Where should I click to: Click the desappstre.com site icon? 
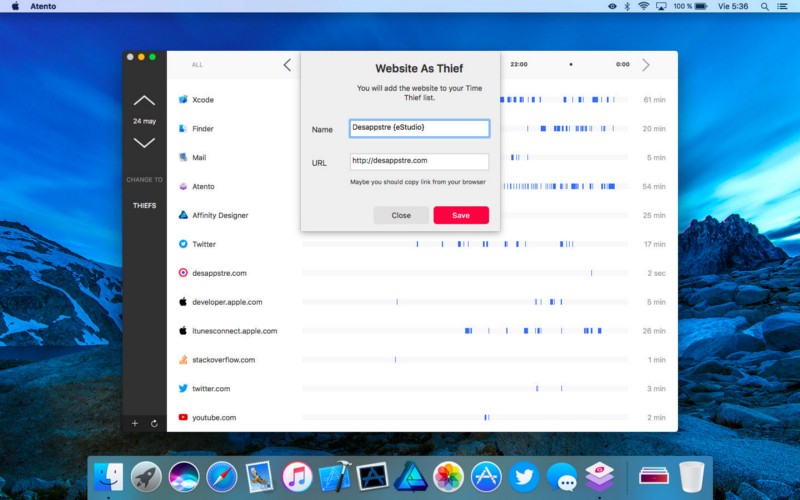click(183, 273)
